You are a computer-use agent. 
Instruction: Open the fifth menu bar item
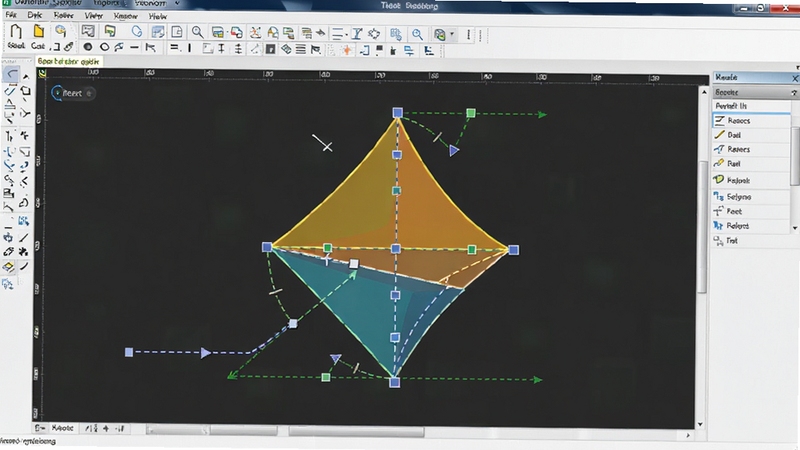click(126, 16)
